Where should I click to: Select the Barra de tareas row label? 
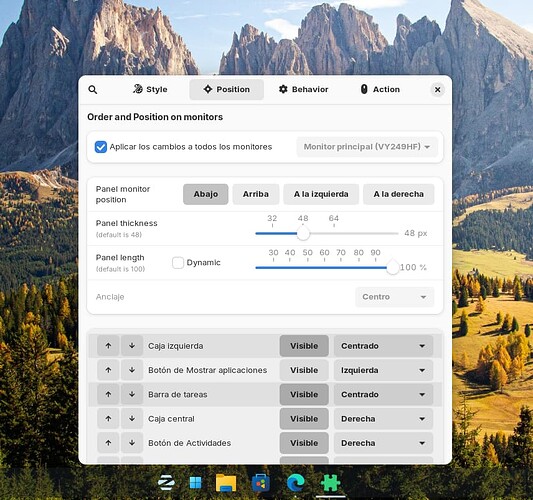tap(177, 395)
